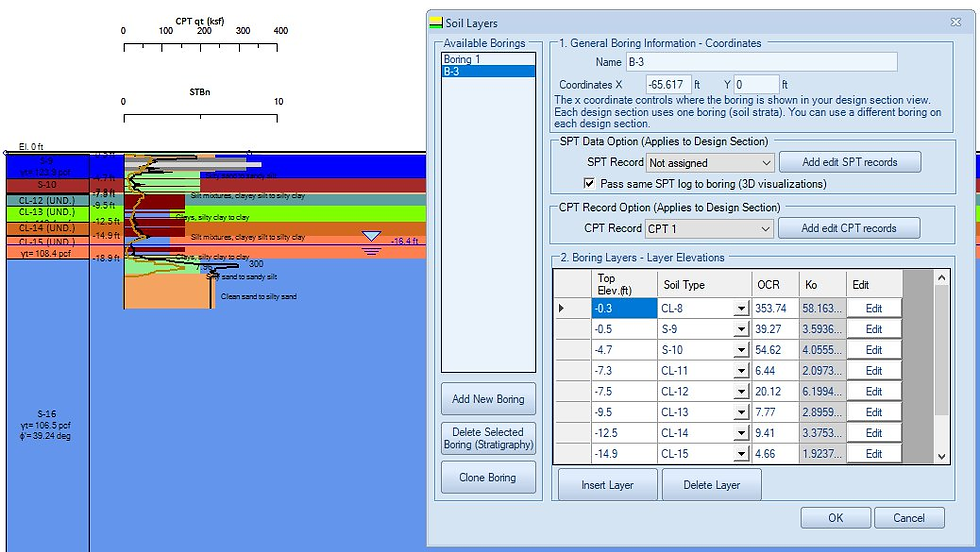Click the Soil Layers dialog title icon
This screenshot has height=552, width=980.
(x=436, y=23)
